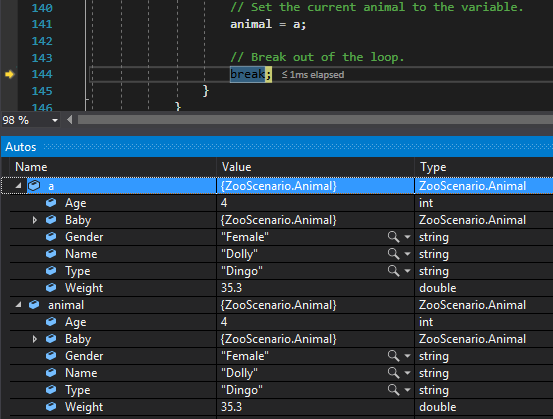
Task: Open zoom level 98 % dropdown
Action: click(55, 120)
